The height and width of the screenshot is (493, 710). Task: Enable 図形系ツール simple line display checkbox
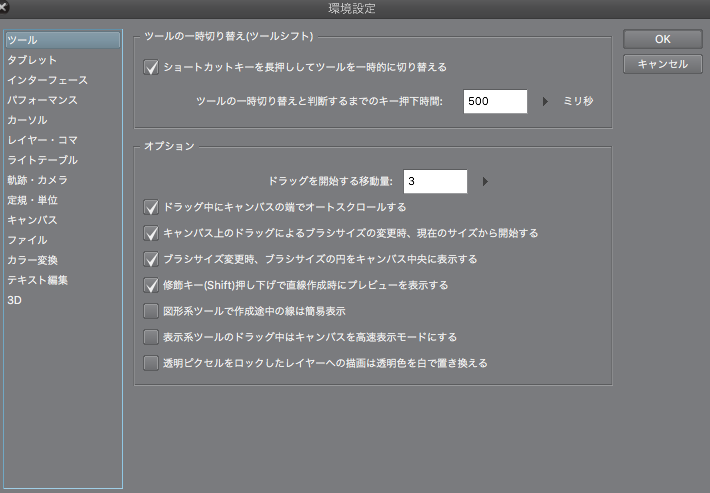coord(152,312)
